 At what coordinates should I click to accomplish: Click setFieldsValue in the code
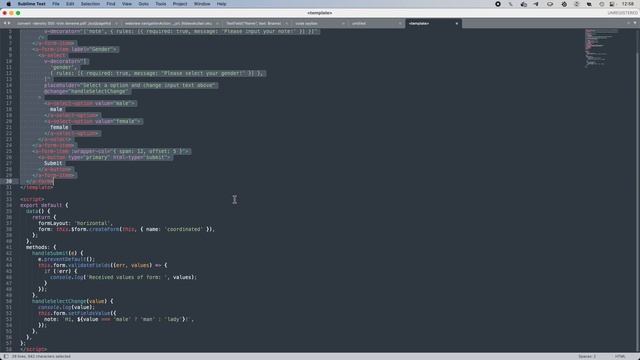pos(89,313)
